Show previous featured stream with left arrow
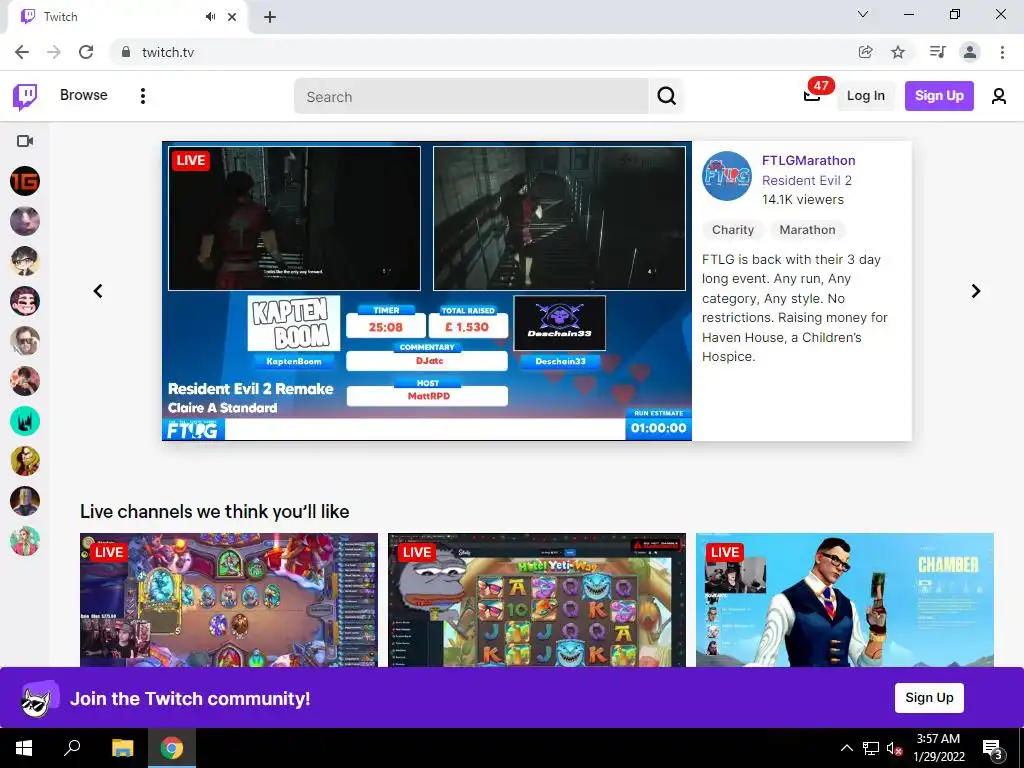 click(98, 291)
